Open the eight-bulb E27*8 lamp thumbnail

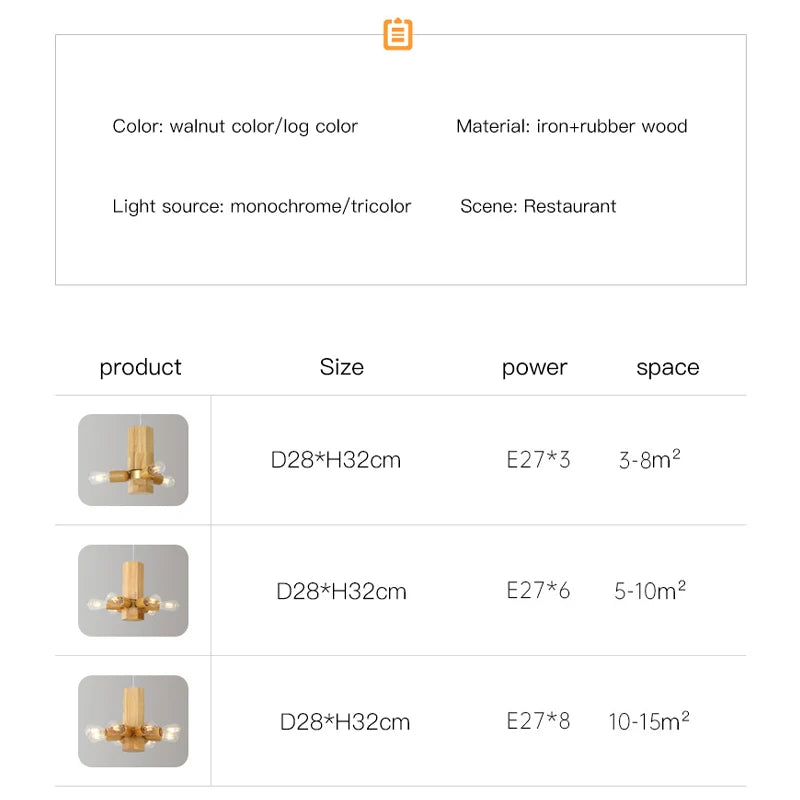(133, 721)
